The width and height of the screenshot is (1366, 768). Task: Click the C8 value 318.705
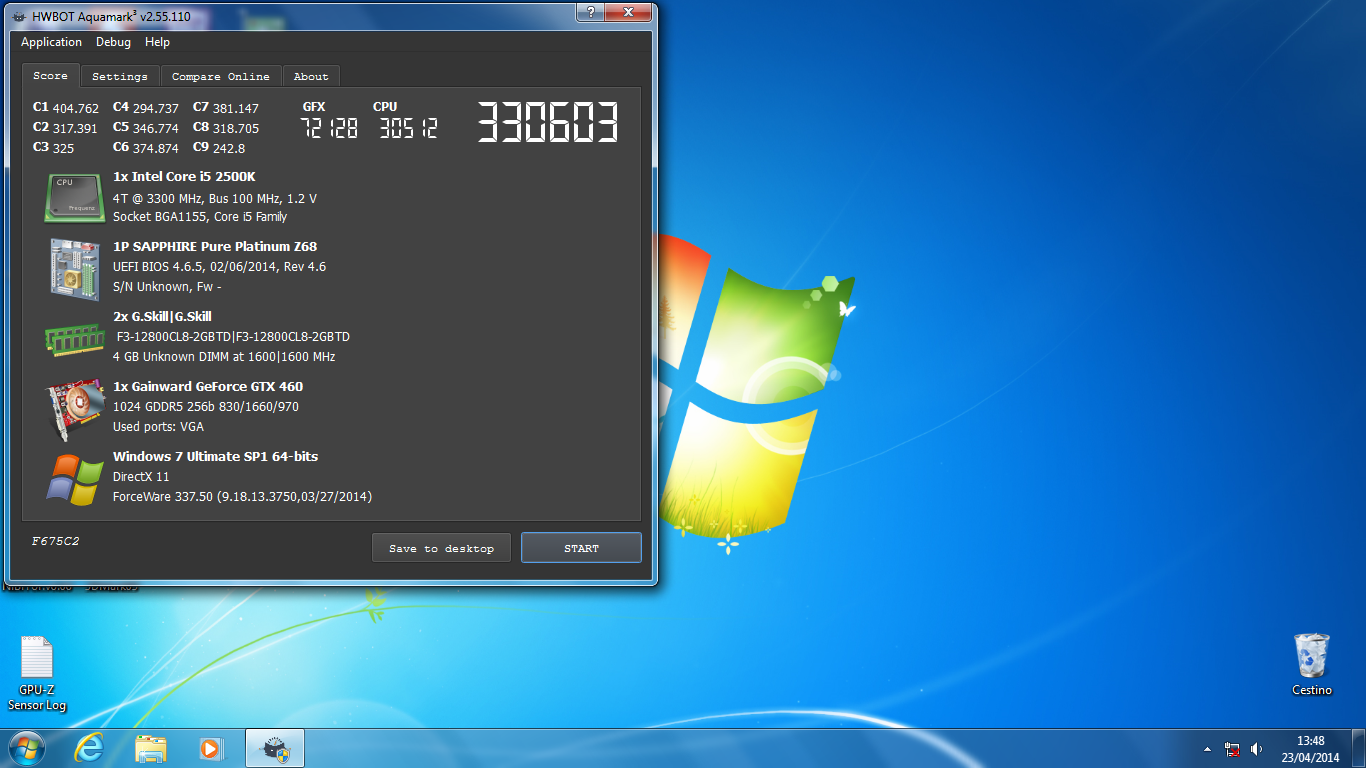[x=236, y=128]
